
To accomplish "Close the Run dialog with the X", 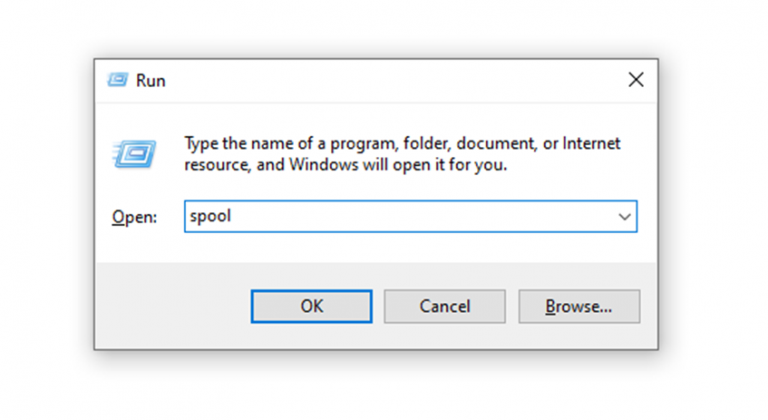I will coord(635,80).
